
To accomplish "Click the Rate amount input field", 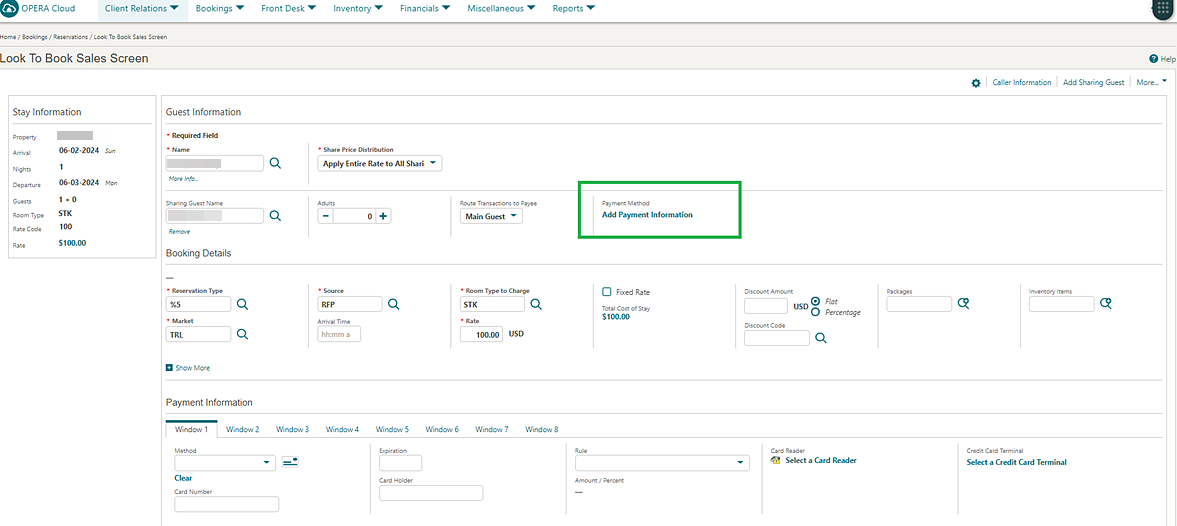I will click(x=482, y=334).
